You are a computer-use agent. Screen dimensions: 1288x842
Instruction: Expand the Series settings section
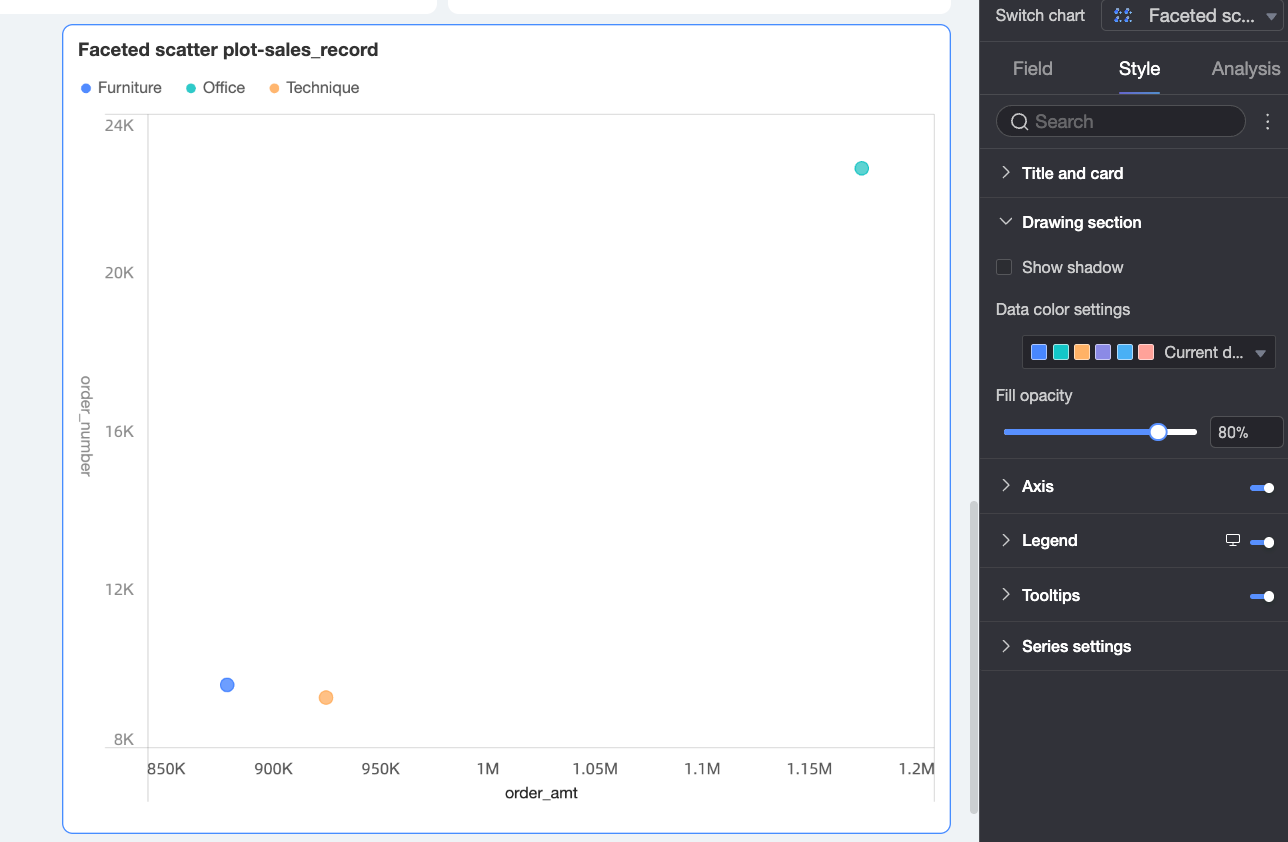pyautogui.click(x=1076, y=646)
